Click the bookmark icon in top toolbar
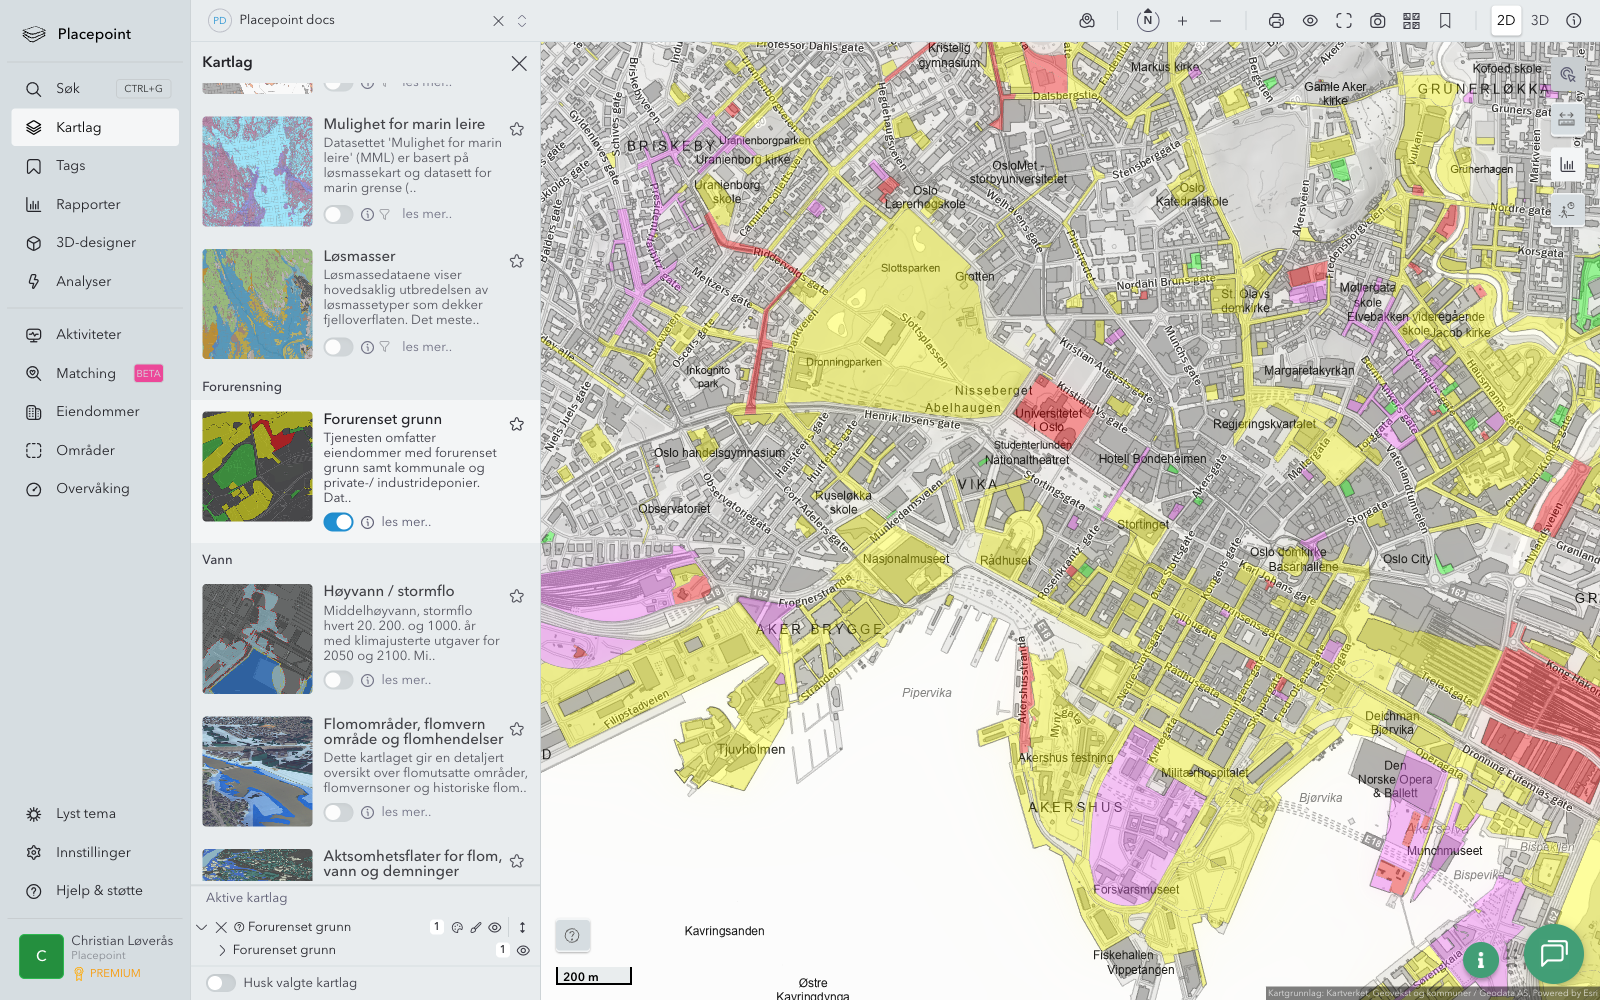The image size is (1600, 1000). [1445, 21]
